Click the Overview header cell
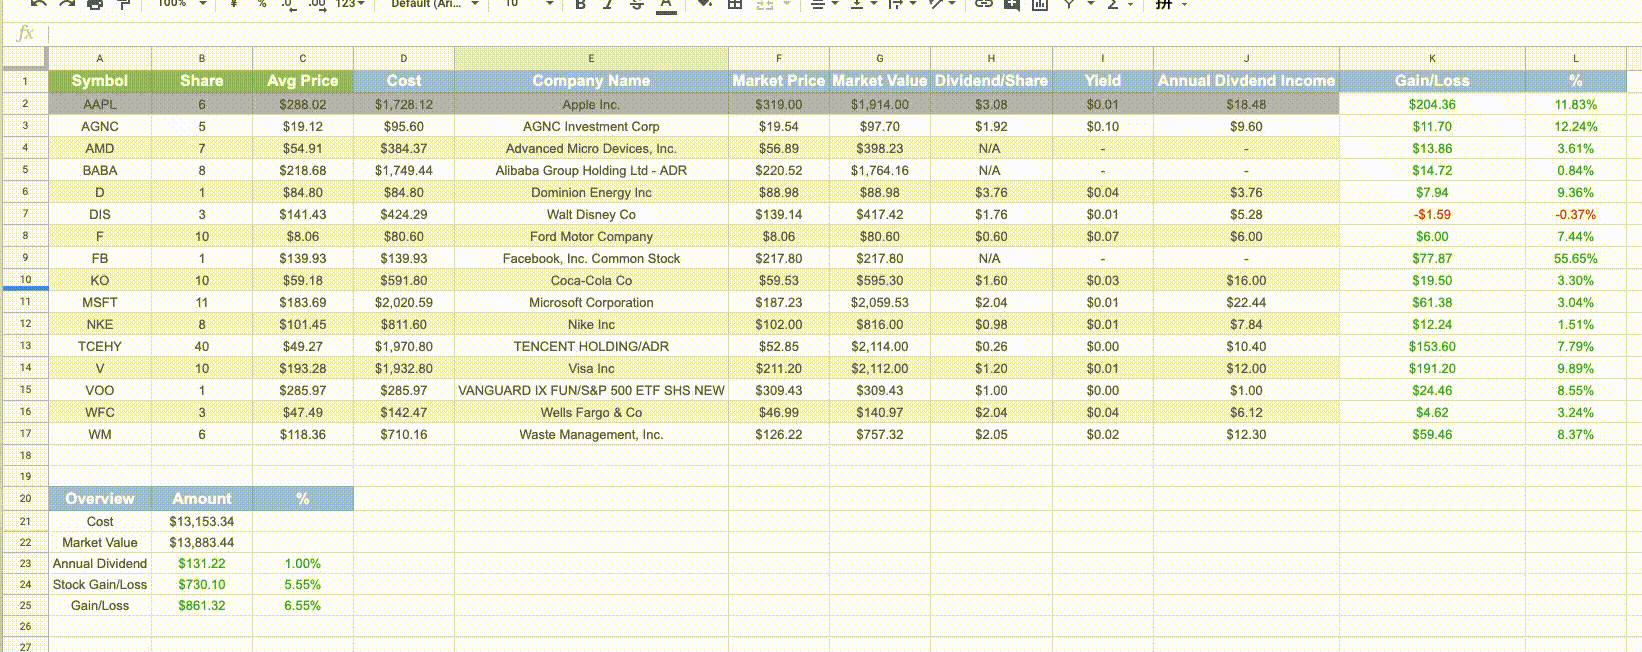The width and height of the screenshot is (1642, 652). coord(100,498)
